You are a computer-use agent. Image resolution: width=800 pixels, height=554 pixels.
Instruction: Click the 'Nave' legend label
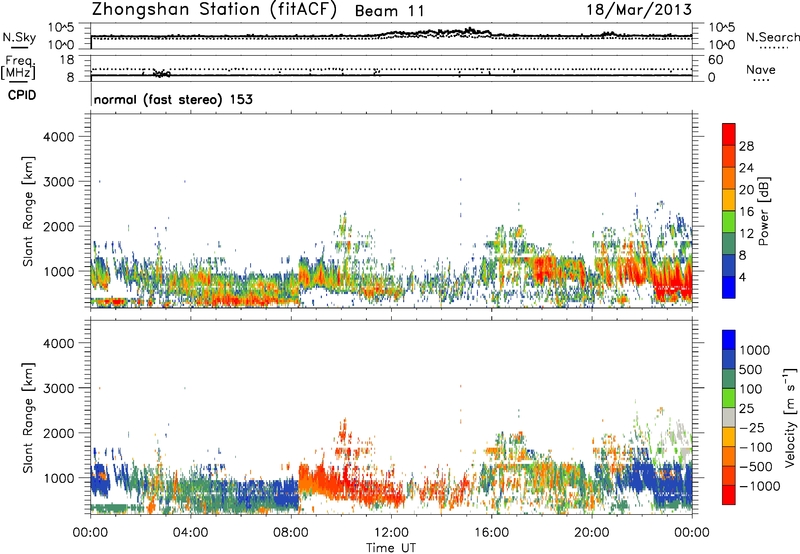760,69
